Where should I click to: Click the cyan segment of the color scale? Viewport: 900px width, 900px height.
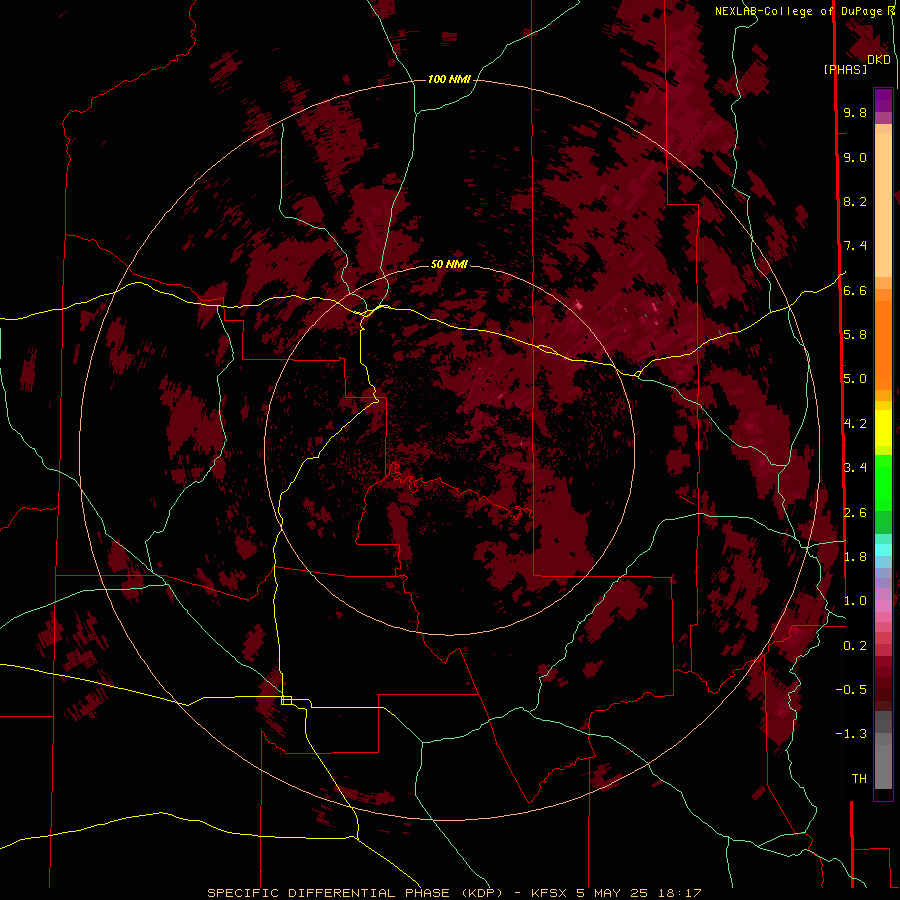pyautogui.click(x=883, y=550)
